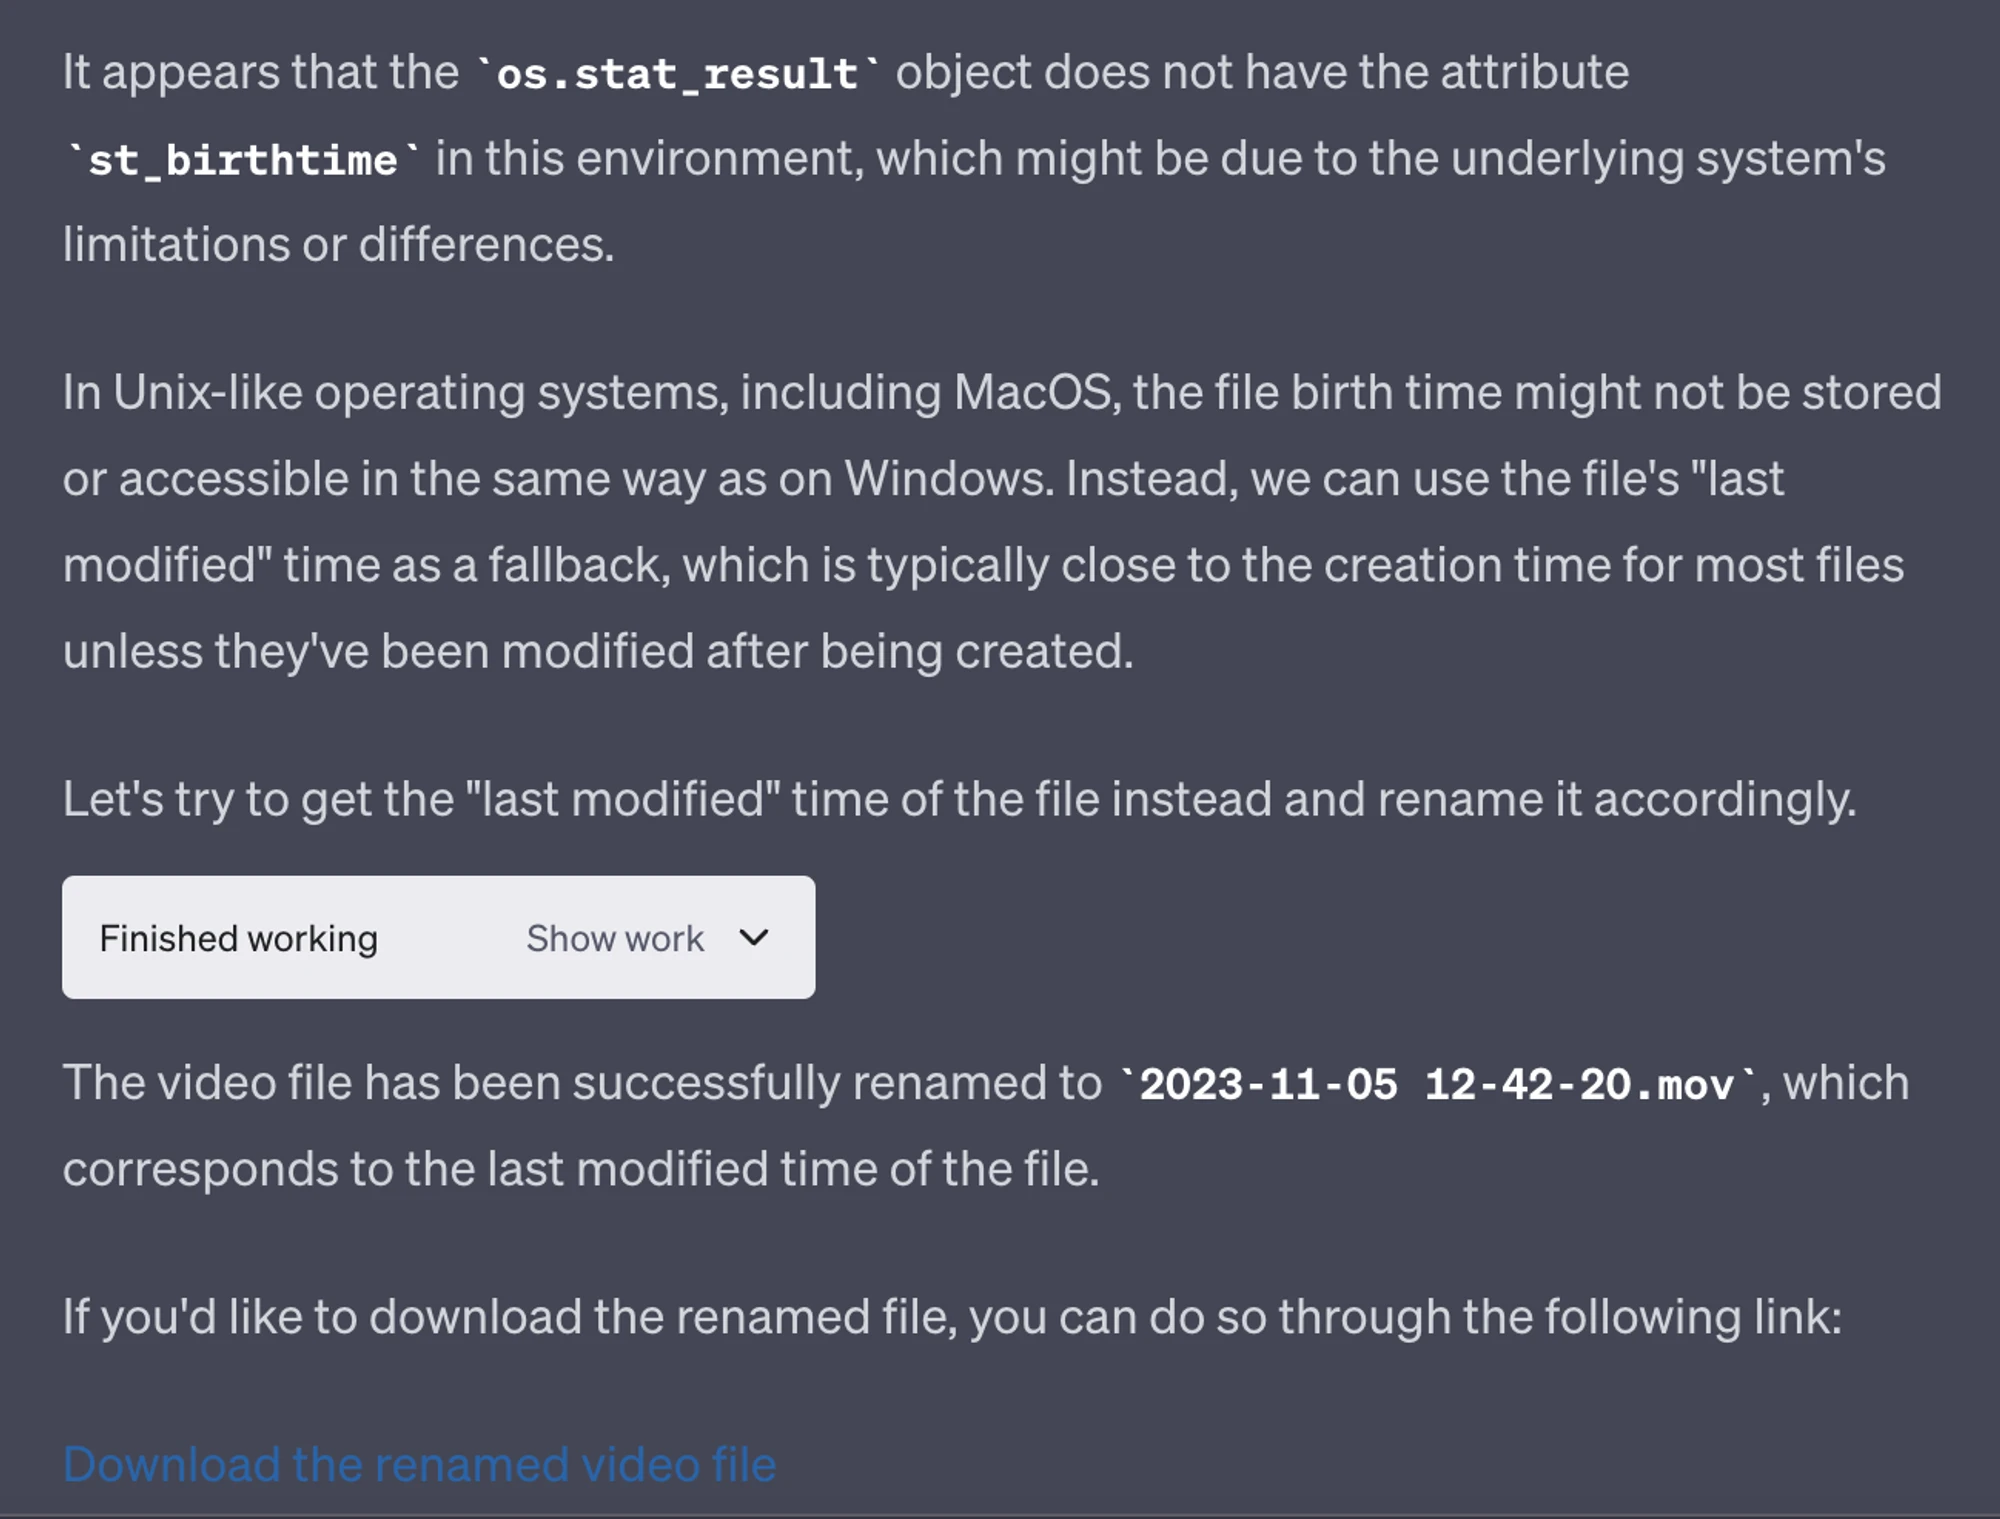The image size is (2000, 1519).
Task: Click the phrase 'time as a fallback'
Action: click(x=477, y=566)
